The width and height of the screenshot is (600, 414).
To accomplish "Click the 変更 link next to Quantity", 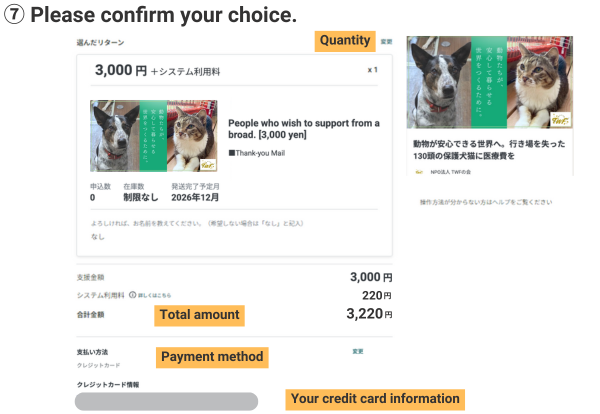I will pyautogui.click(x=386, y=42).
